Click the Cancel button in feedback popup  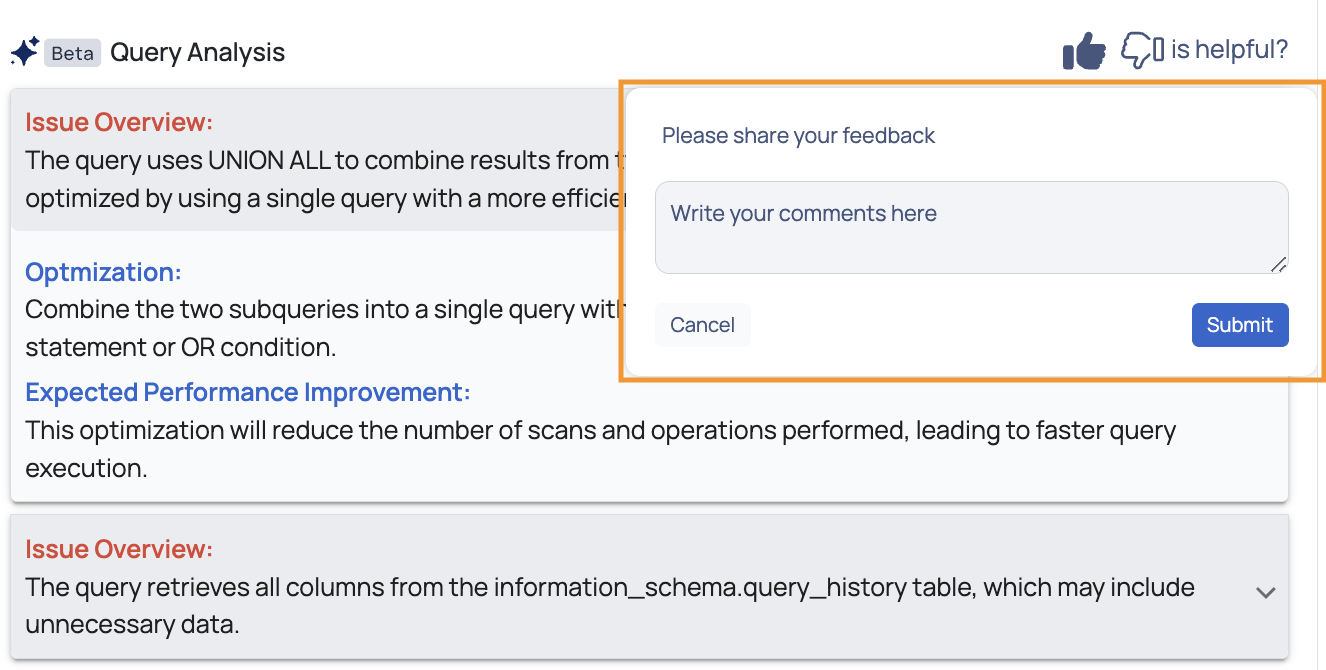pyautogui.click(x=702, y=325)
